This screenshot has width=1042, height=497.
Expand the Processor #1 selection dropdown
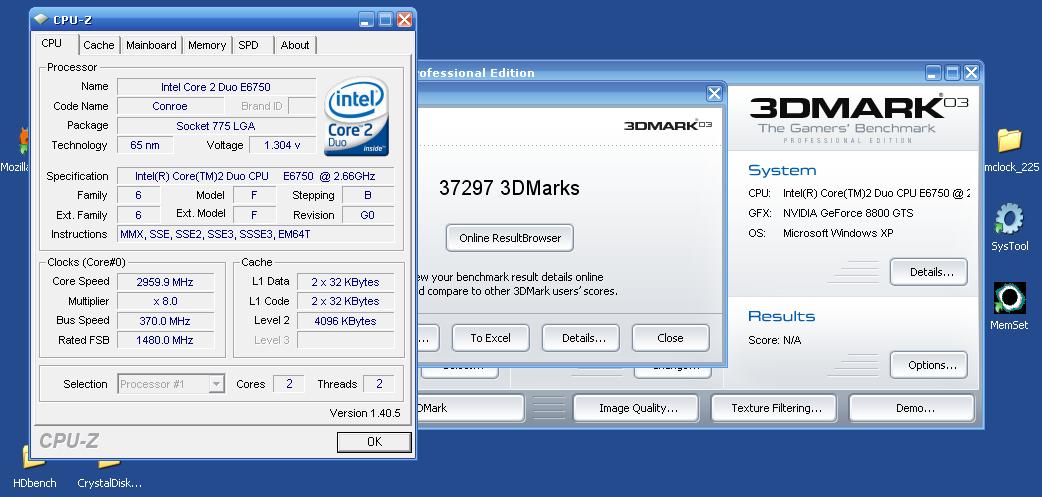[x=217, y=384]
